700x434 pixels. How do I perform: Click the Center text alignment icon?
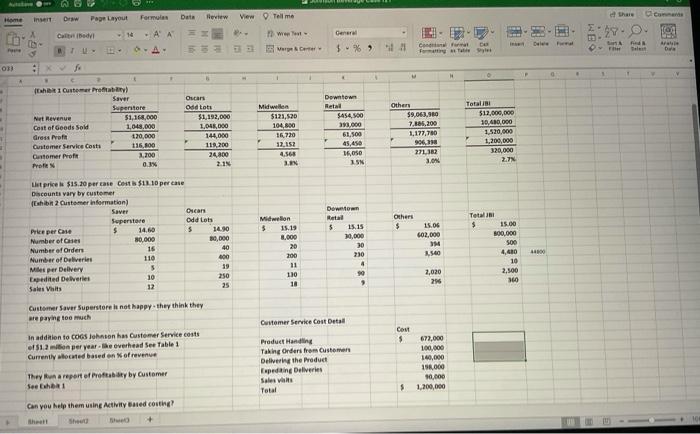point(204,50)
